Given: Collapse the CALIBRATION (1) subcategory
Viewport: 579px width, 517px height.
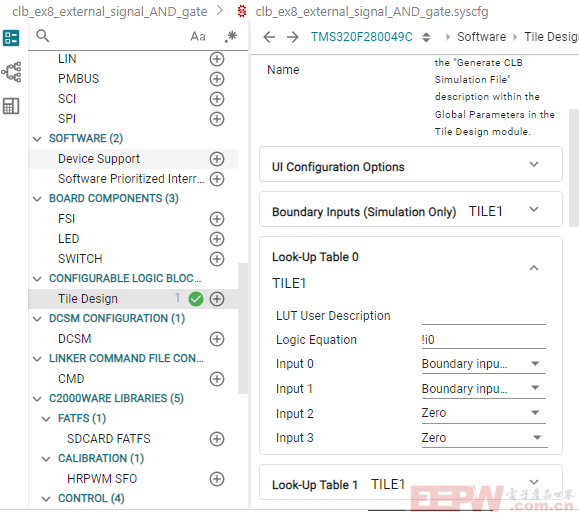Looking at the screenshot, I should pos(46,459).
